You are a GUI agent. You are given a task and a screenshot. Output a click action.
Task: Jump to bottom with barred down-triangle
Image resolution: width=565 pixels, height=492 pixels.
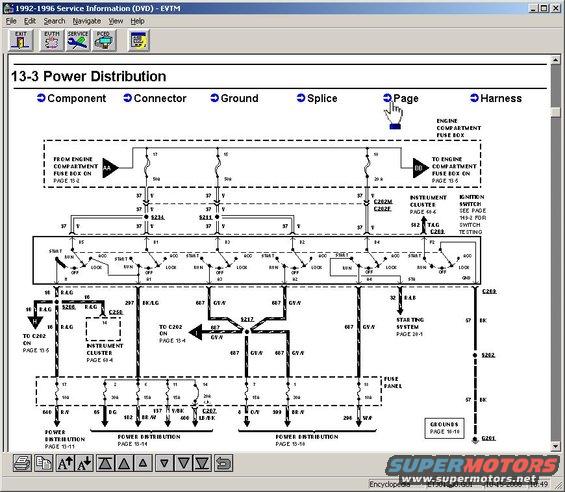point(203,463)
